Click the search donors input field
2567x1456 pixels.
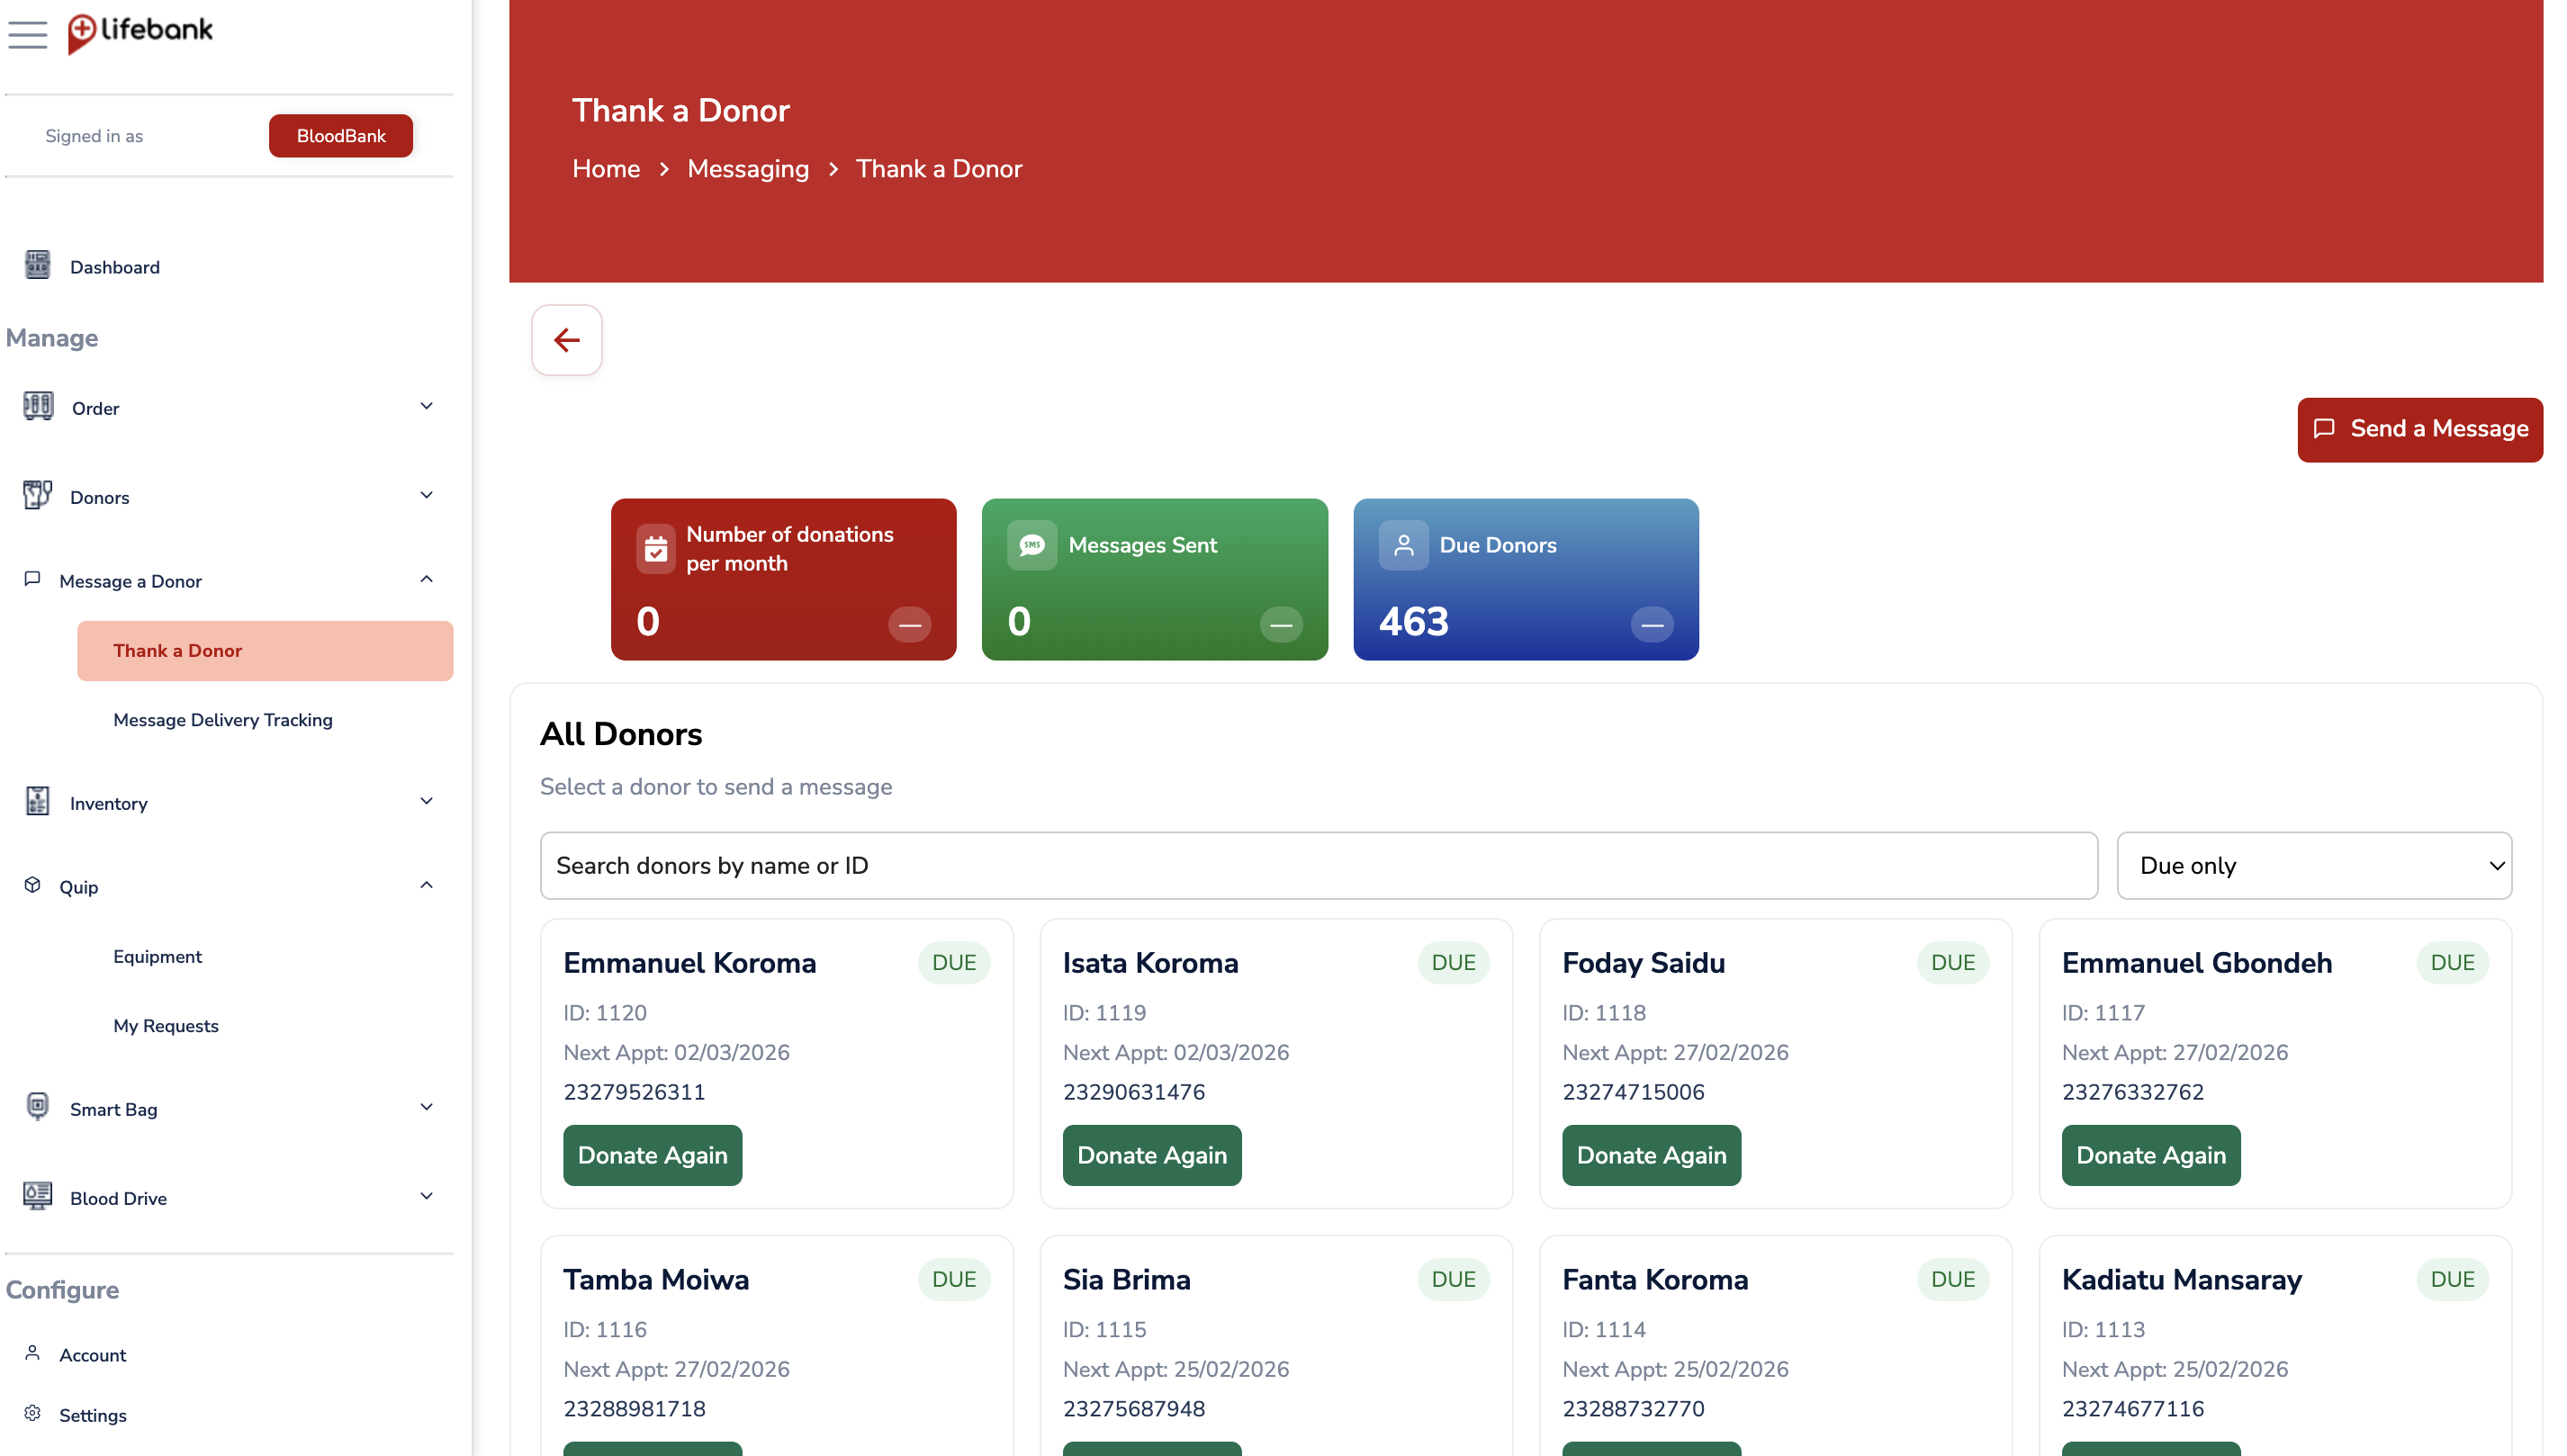coord(1318,866)
